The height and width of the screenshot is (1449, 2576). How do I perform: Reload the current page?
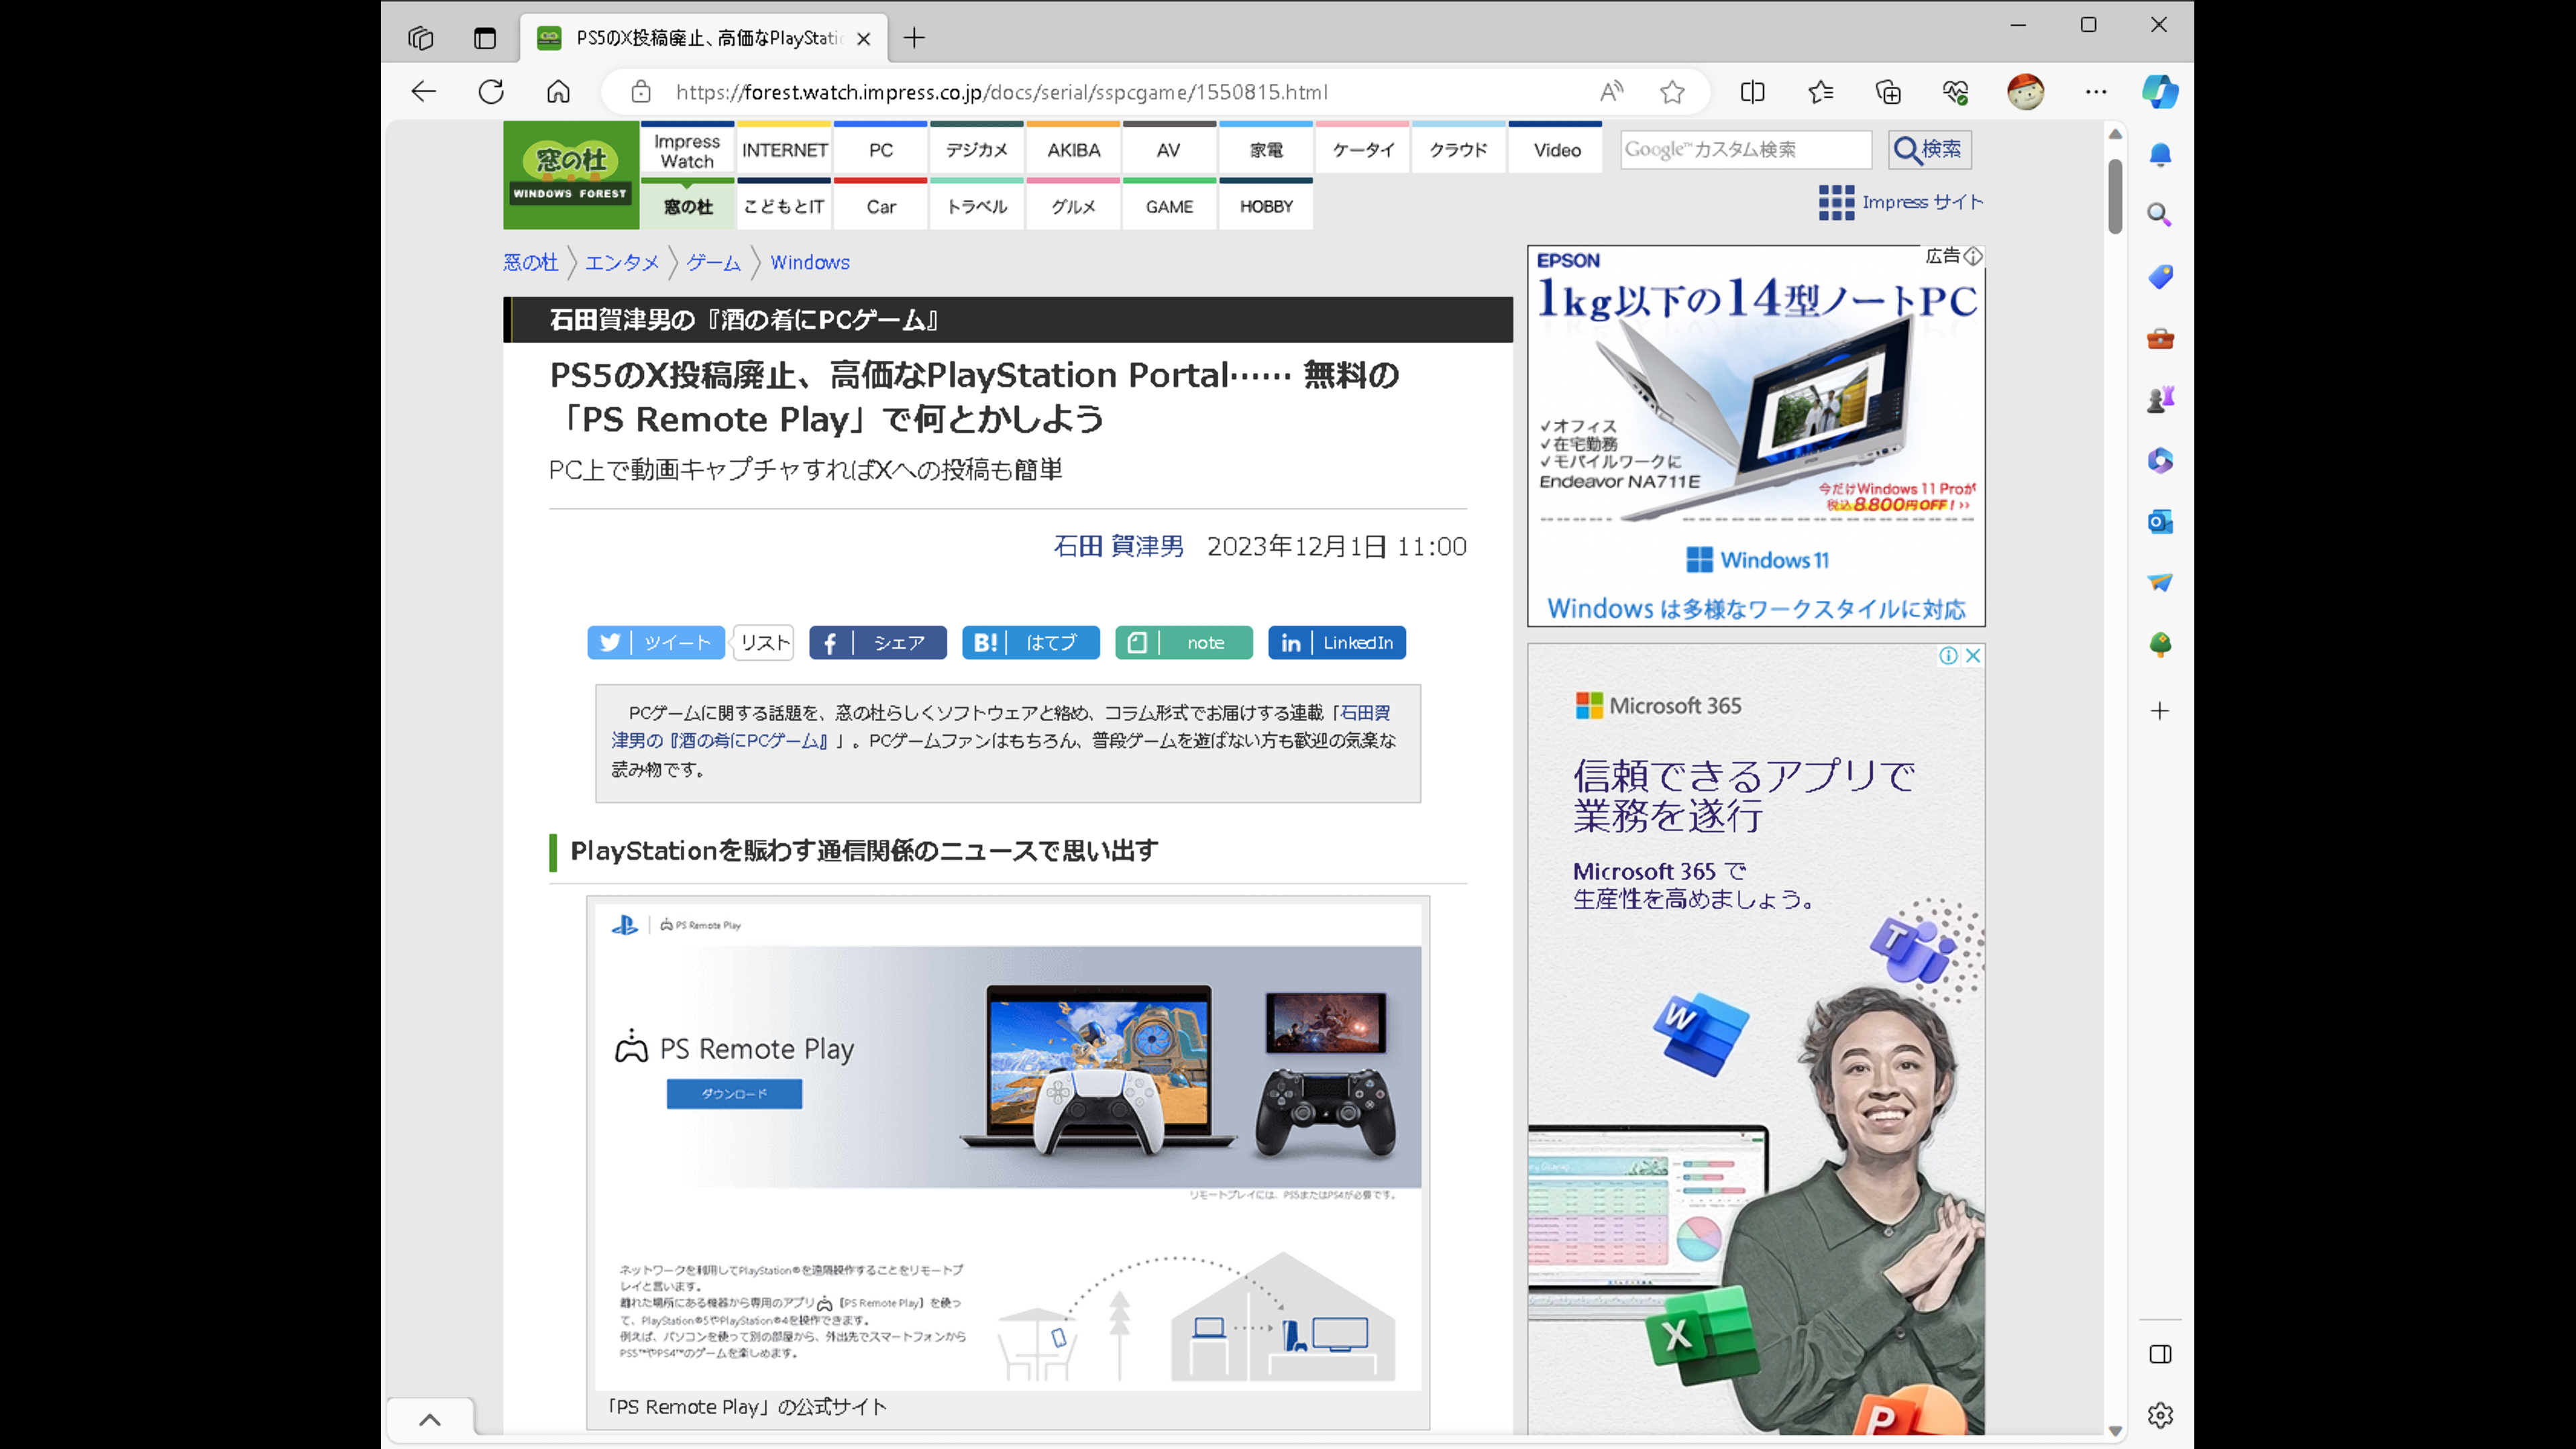pos(491,91)
